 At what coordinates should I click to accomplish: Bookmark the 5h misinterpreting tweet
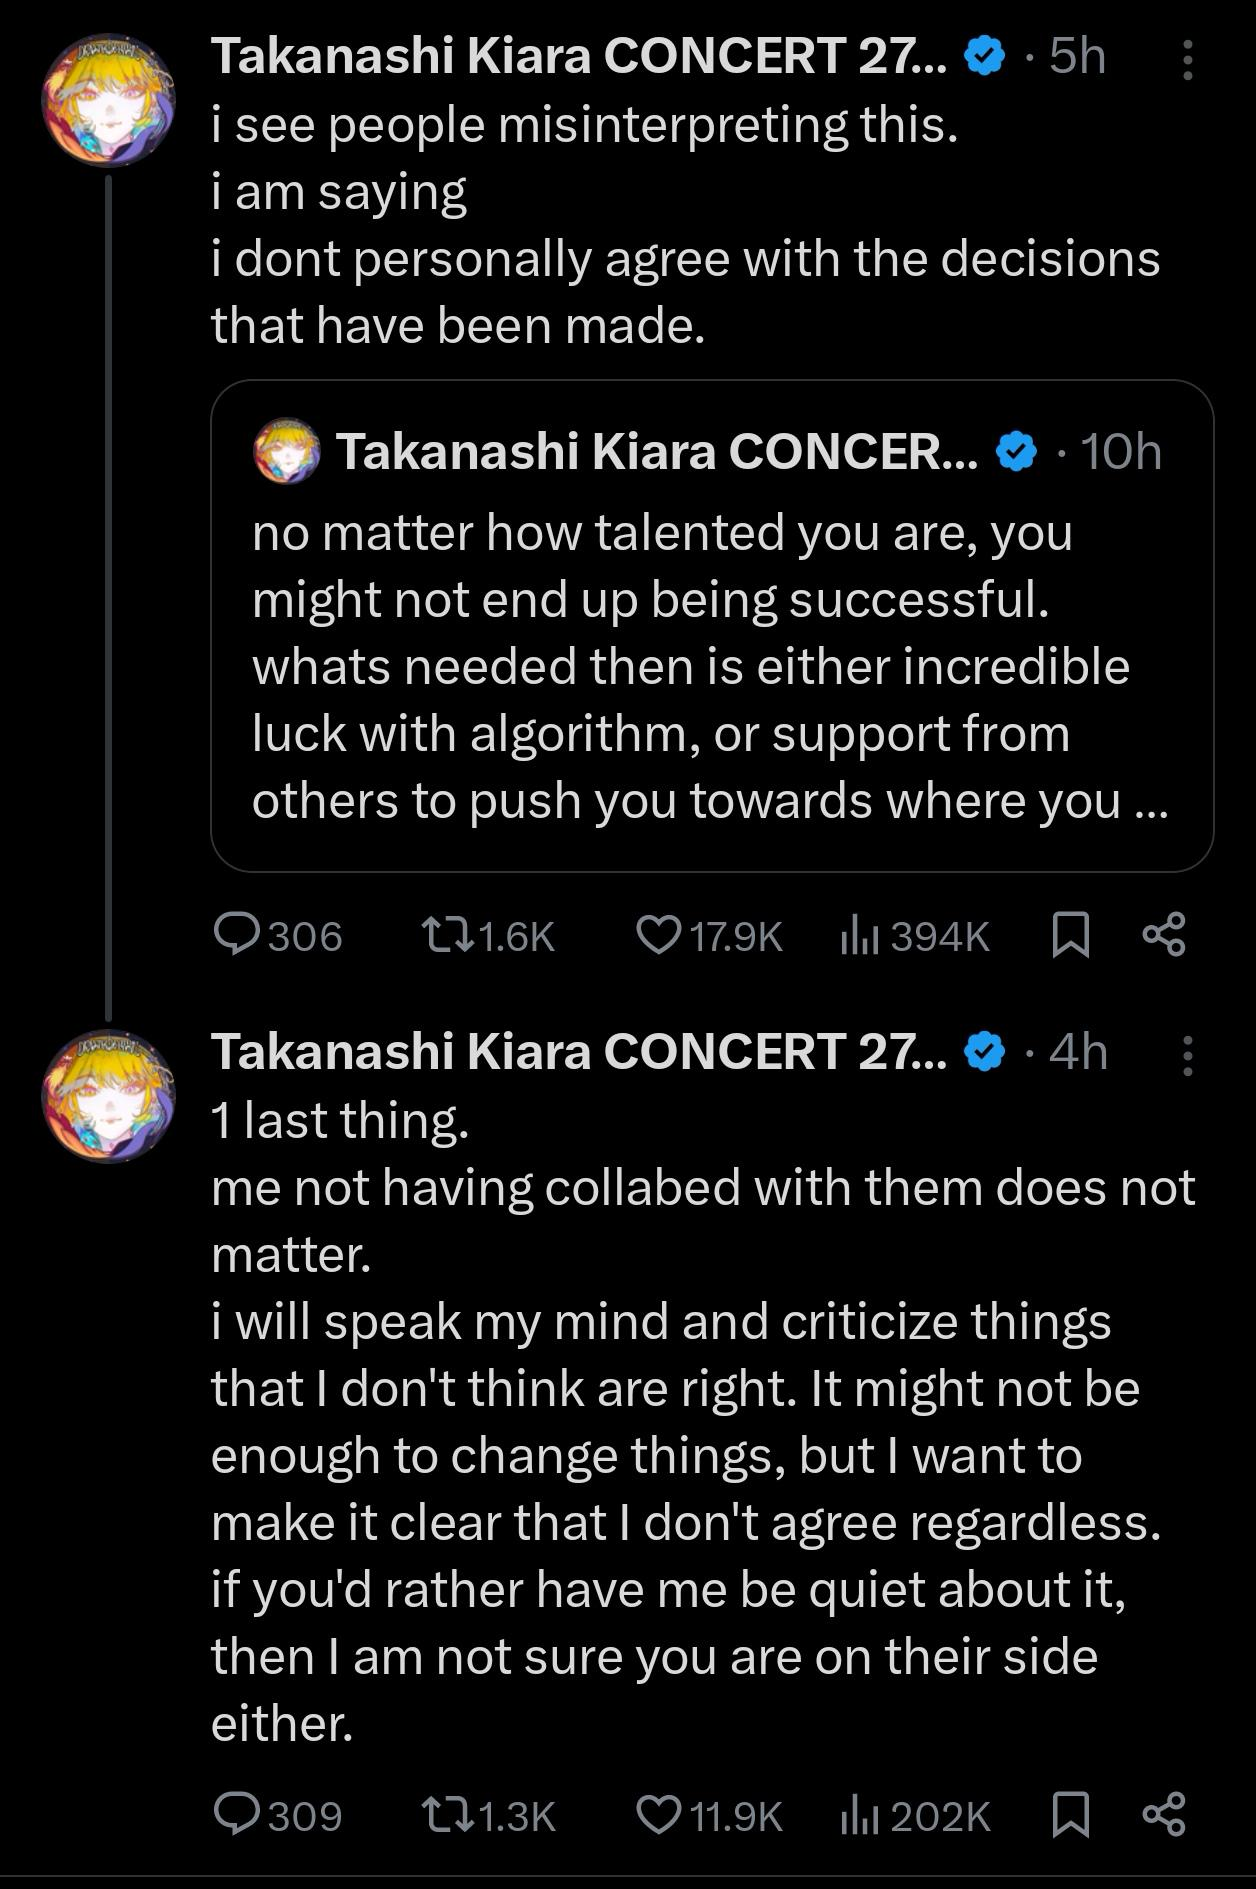coord(1071,936)
